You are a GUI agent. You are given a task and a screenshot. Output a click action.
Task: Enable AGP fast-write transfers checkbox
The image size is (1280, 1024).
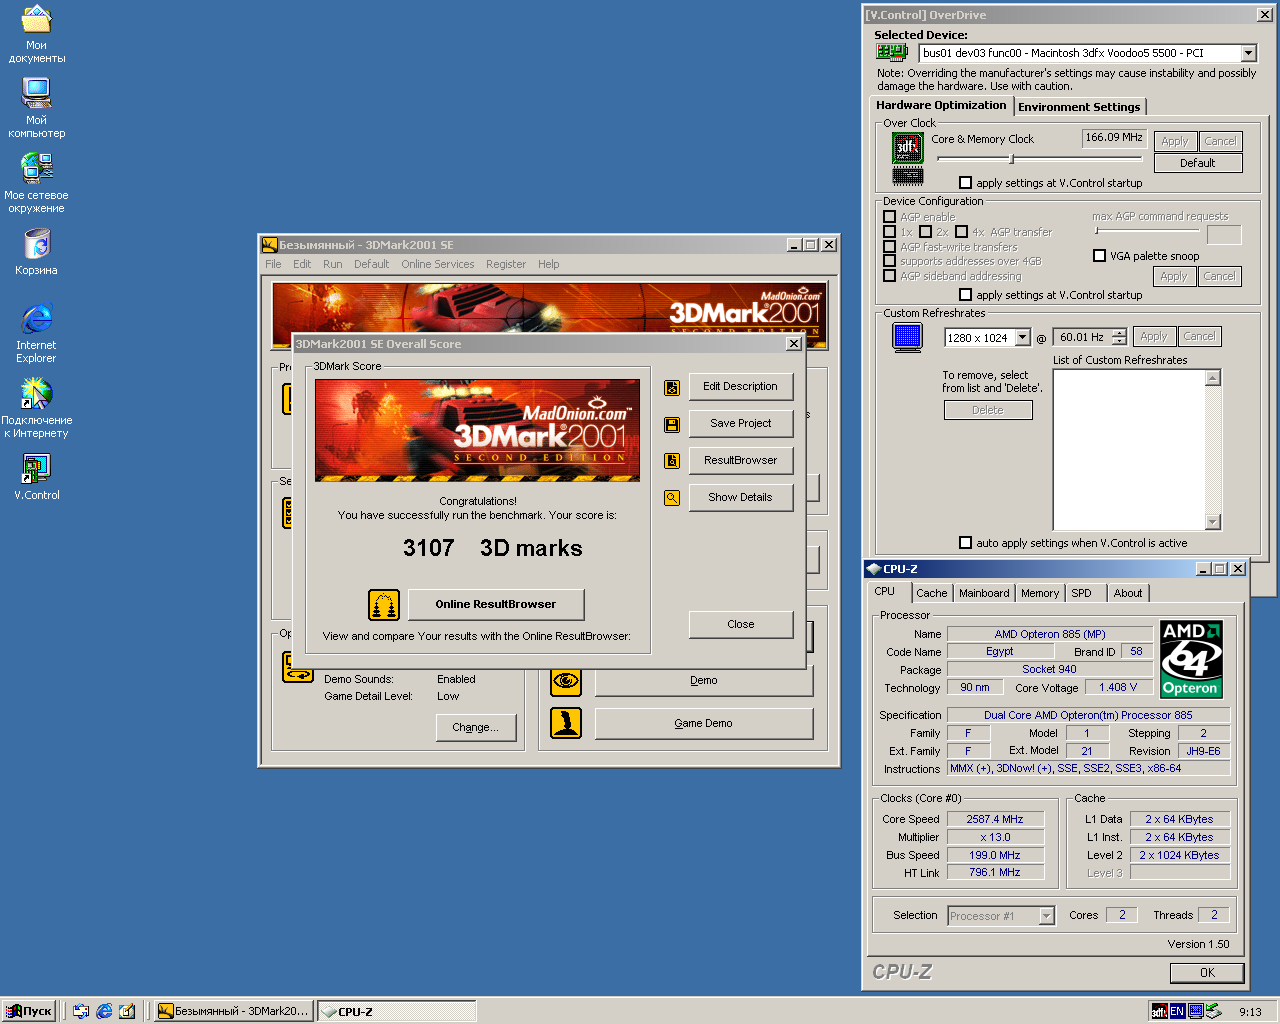(x=889, y=247)
